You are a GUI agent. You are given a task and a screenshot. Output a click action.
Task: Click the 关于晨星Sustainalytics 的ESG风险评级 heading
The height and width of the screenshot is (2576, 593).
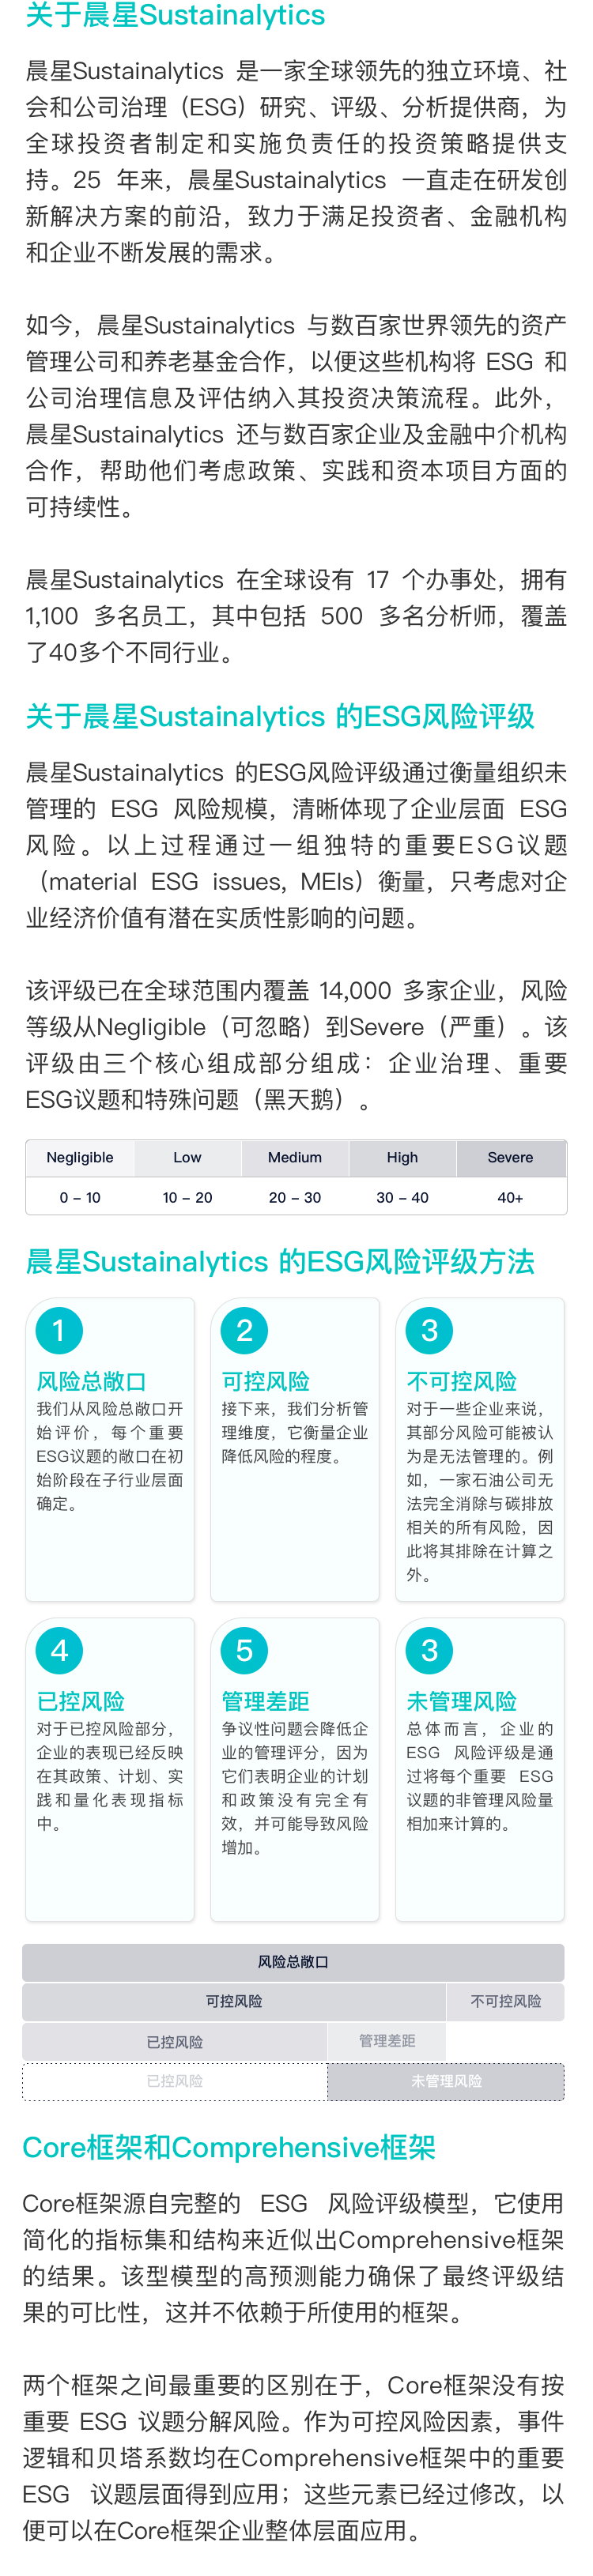click(280, 716)
